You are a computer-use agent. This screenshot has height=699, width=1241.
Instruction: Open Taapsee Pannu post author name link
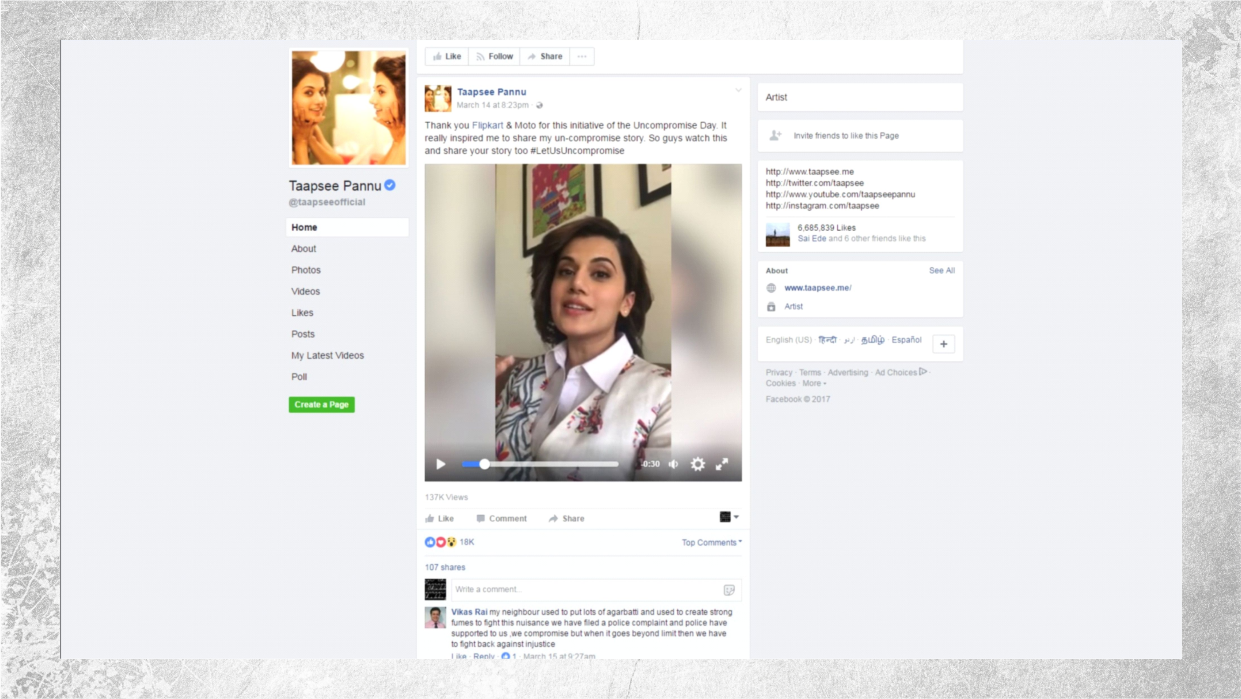click(492, 92)
